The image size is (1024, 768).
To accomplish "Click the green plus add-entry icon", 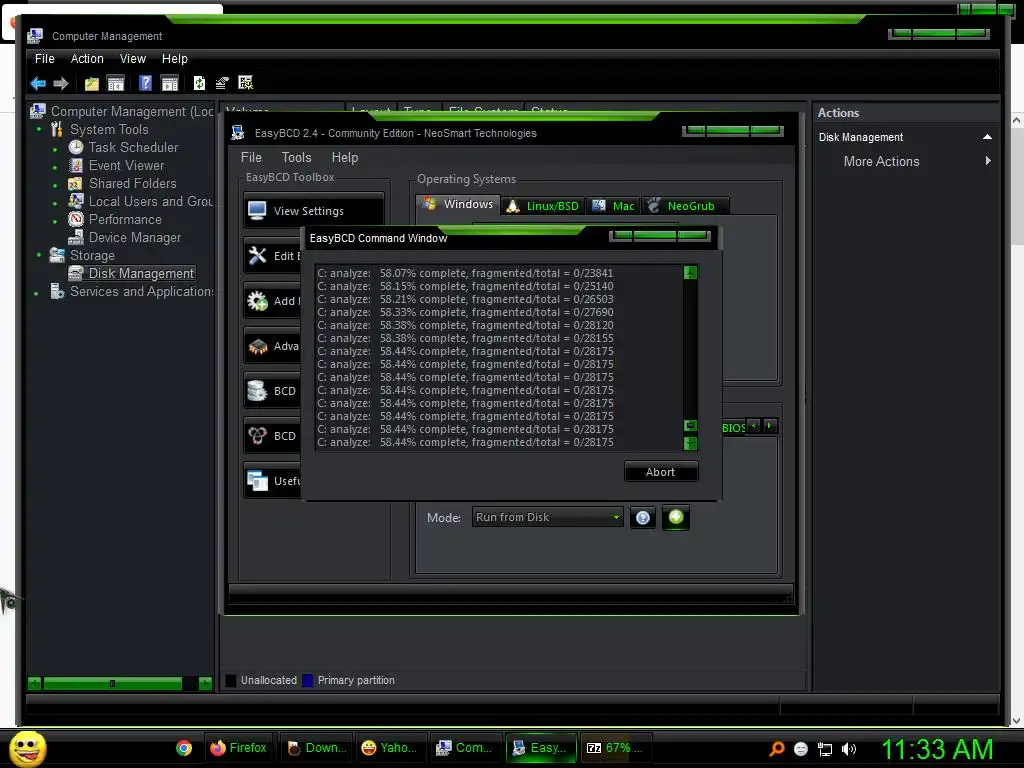I will click(x=676, y=517).
